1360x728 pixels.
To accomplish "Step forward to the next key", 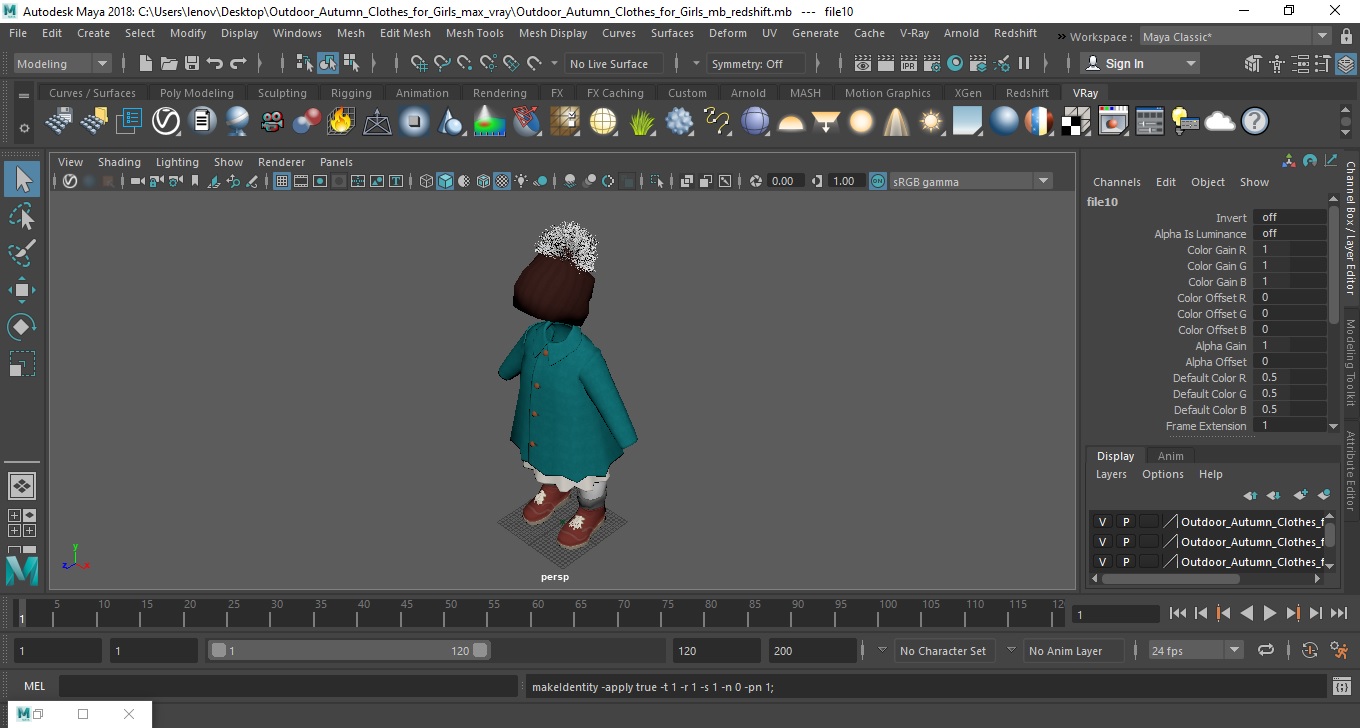I will pyautogui.click(x=1293, y=613).
